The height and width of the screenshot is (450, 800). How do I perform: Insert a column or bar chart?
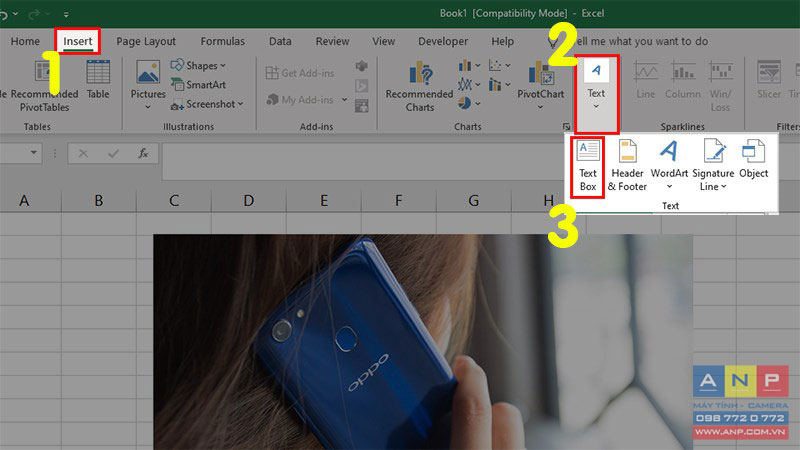pos(469,65)
